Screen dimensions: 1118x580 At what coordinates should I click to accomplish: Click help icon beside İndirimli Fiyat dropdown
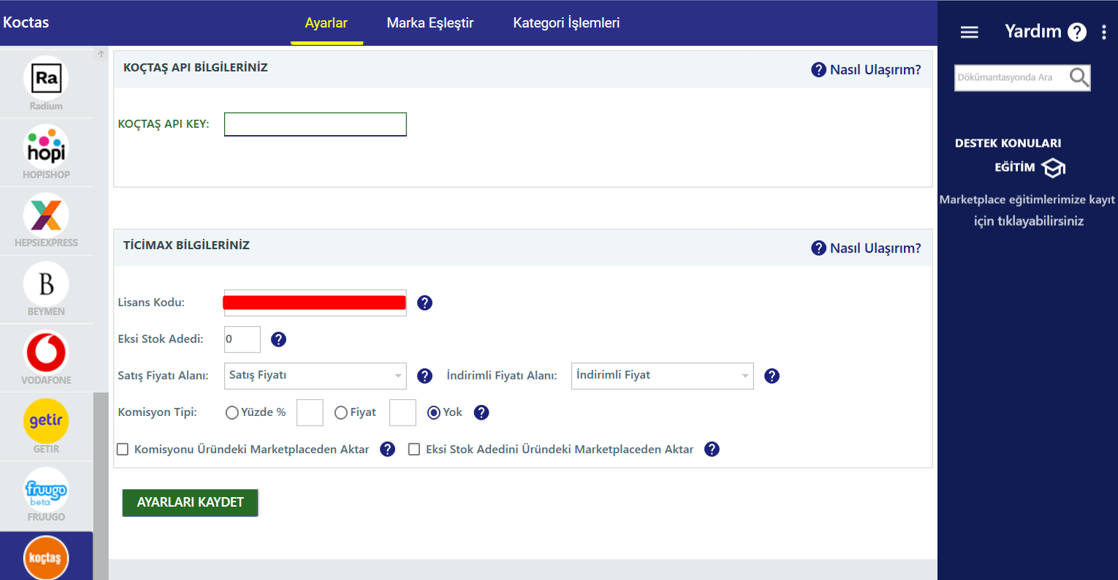tap(771, 376)
